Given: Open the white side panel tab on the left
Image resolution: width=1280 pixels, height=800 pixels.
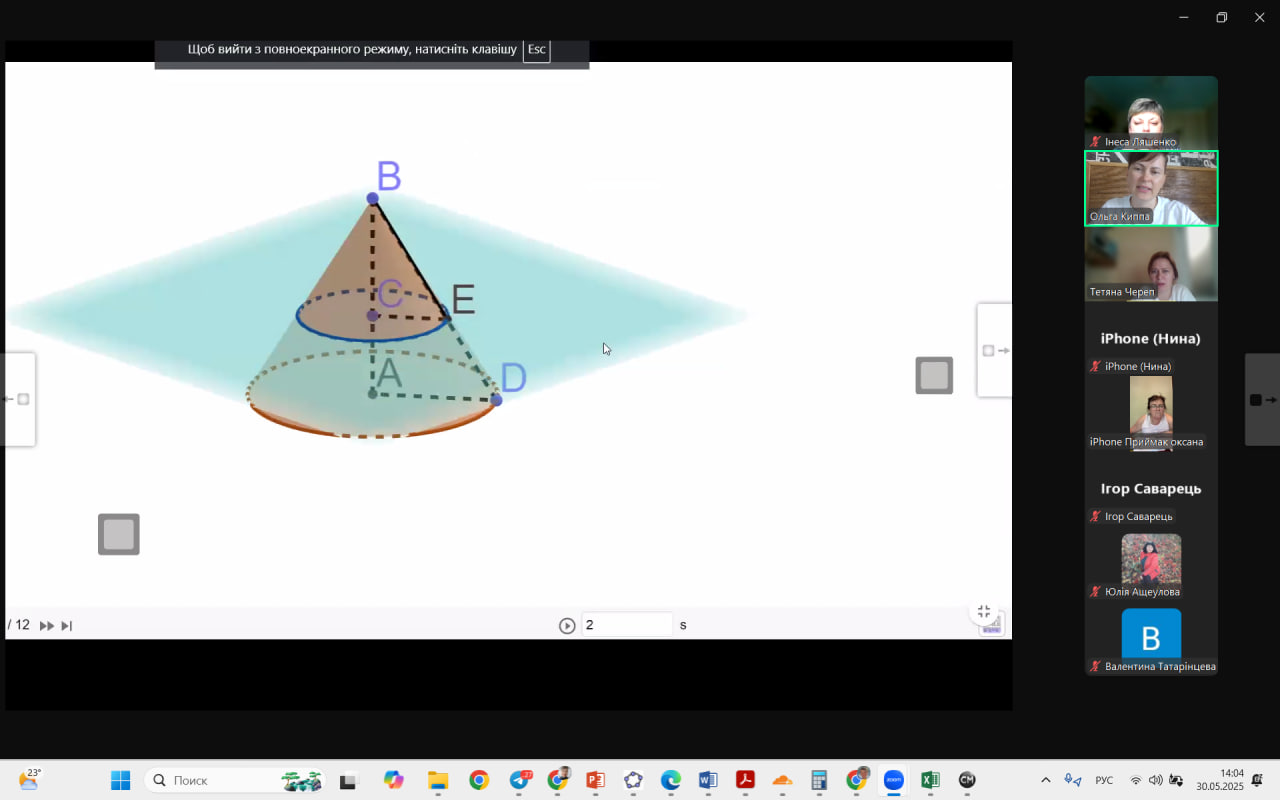Looking at the screenshot, I should [18, 399].
